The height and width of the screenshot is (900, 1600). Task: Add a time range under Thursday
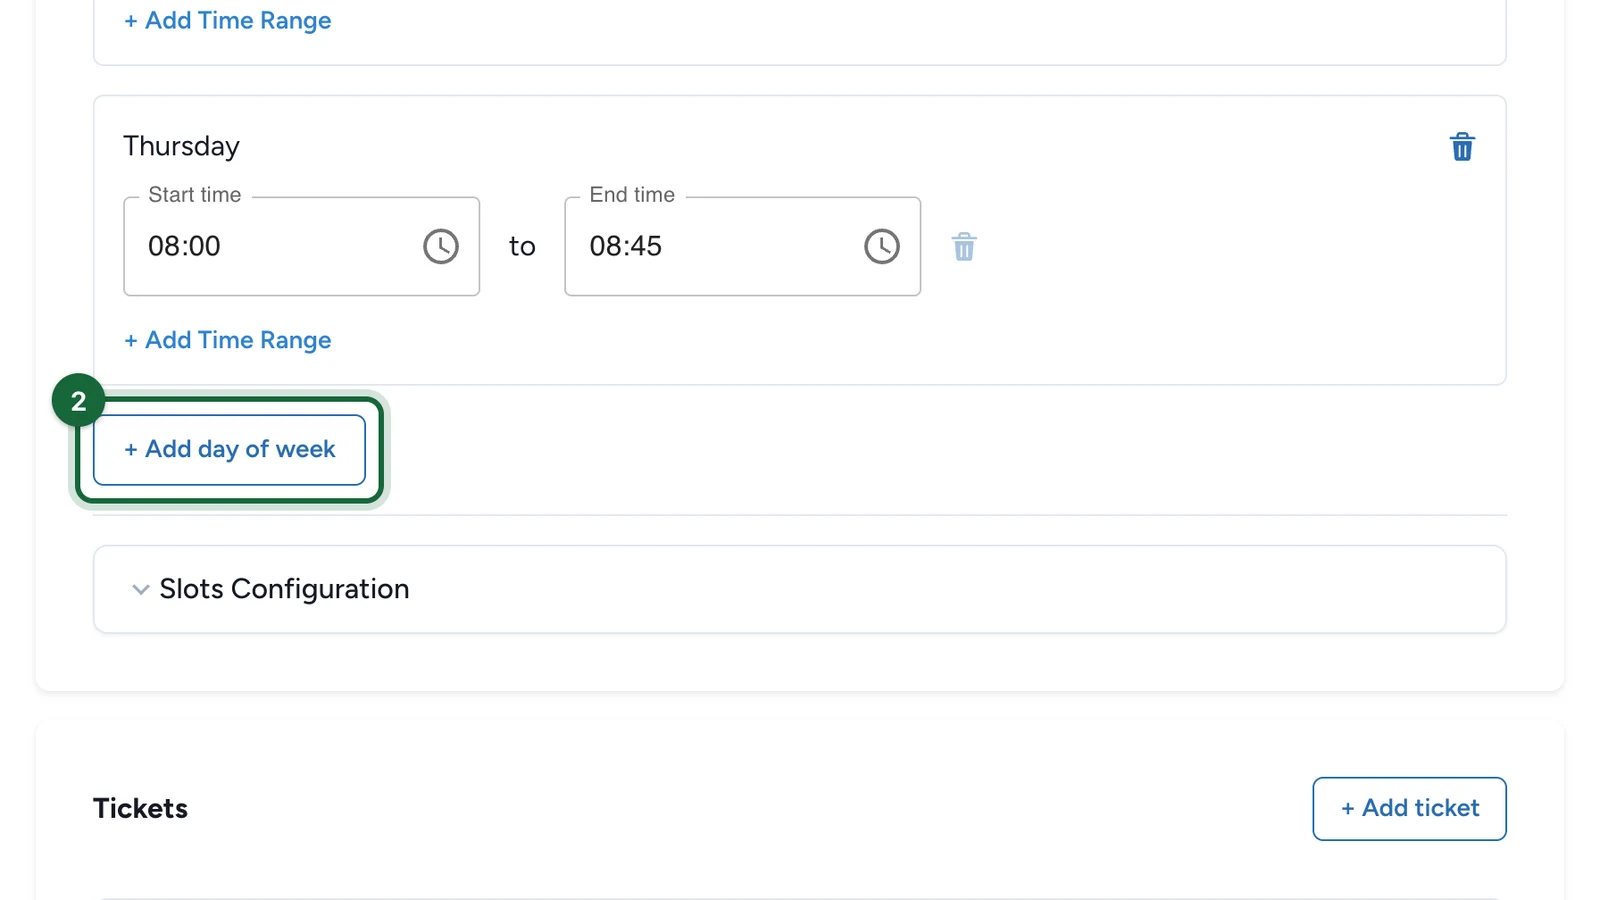tap(228, 340)
